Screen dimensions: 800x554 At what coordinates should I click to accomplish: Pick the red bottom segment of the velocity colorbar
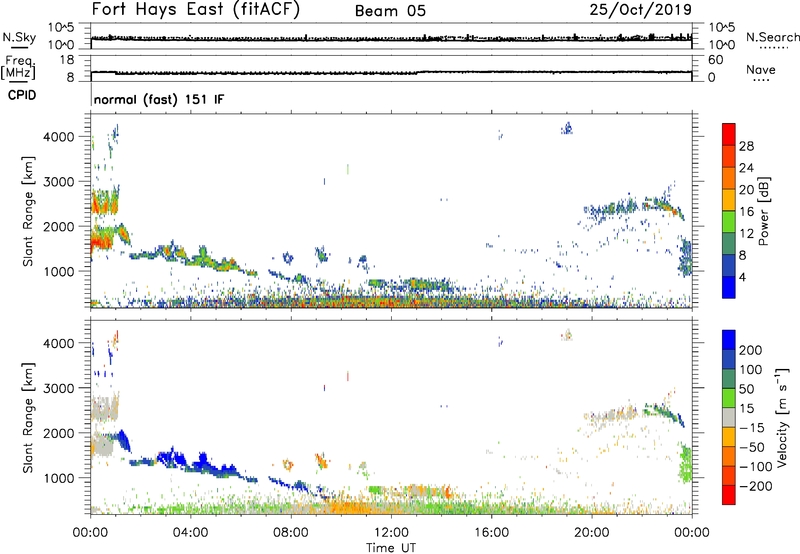[x=729, y=495]
